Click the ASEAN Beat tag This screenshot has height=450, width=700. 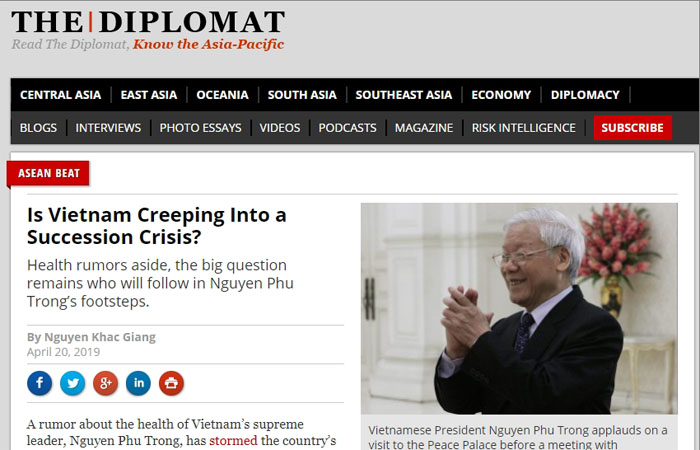[48, 173]
